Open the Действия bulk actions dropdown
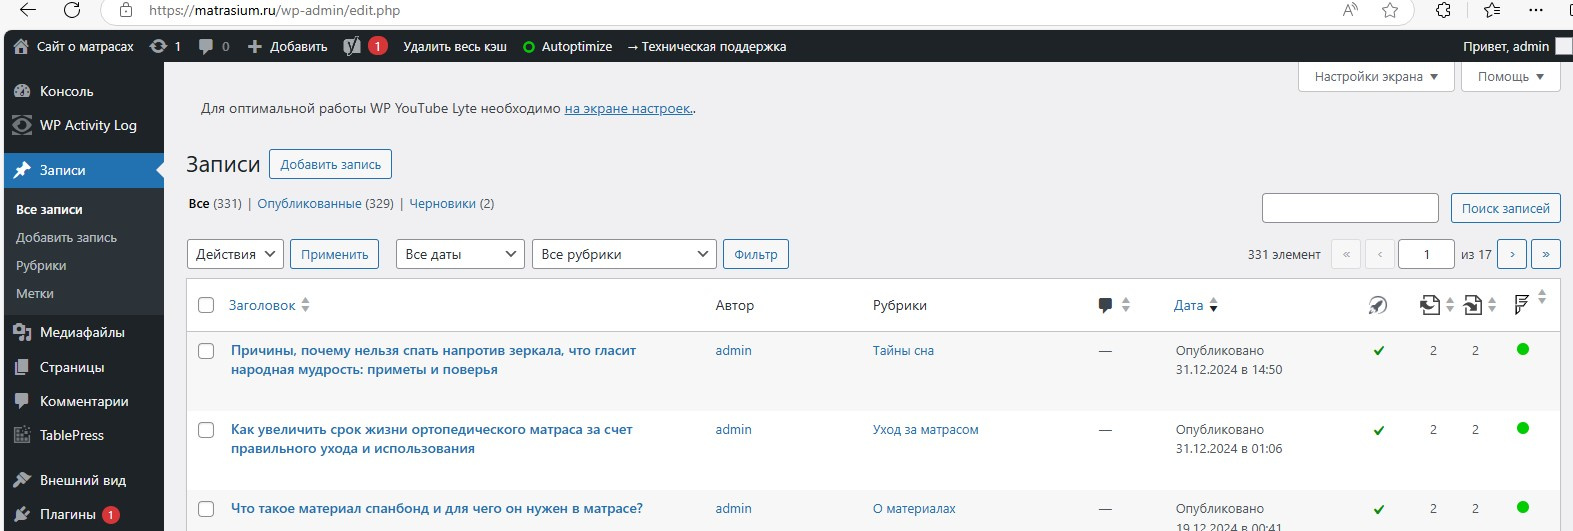The height and width of the screenshot is (531, 1573). coord(235,254)
